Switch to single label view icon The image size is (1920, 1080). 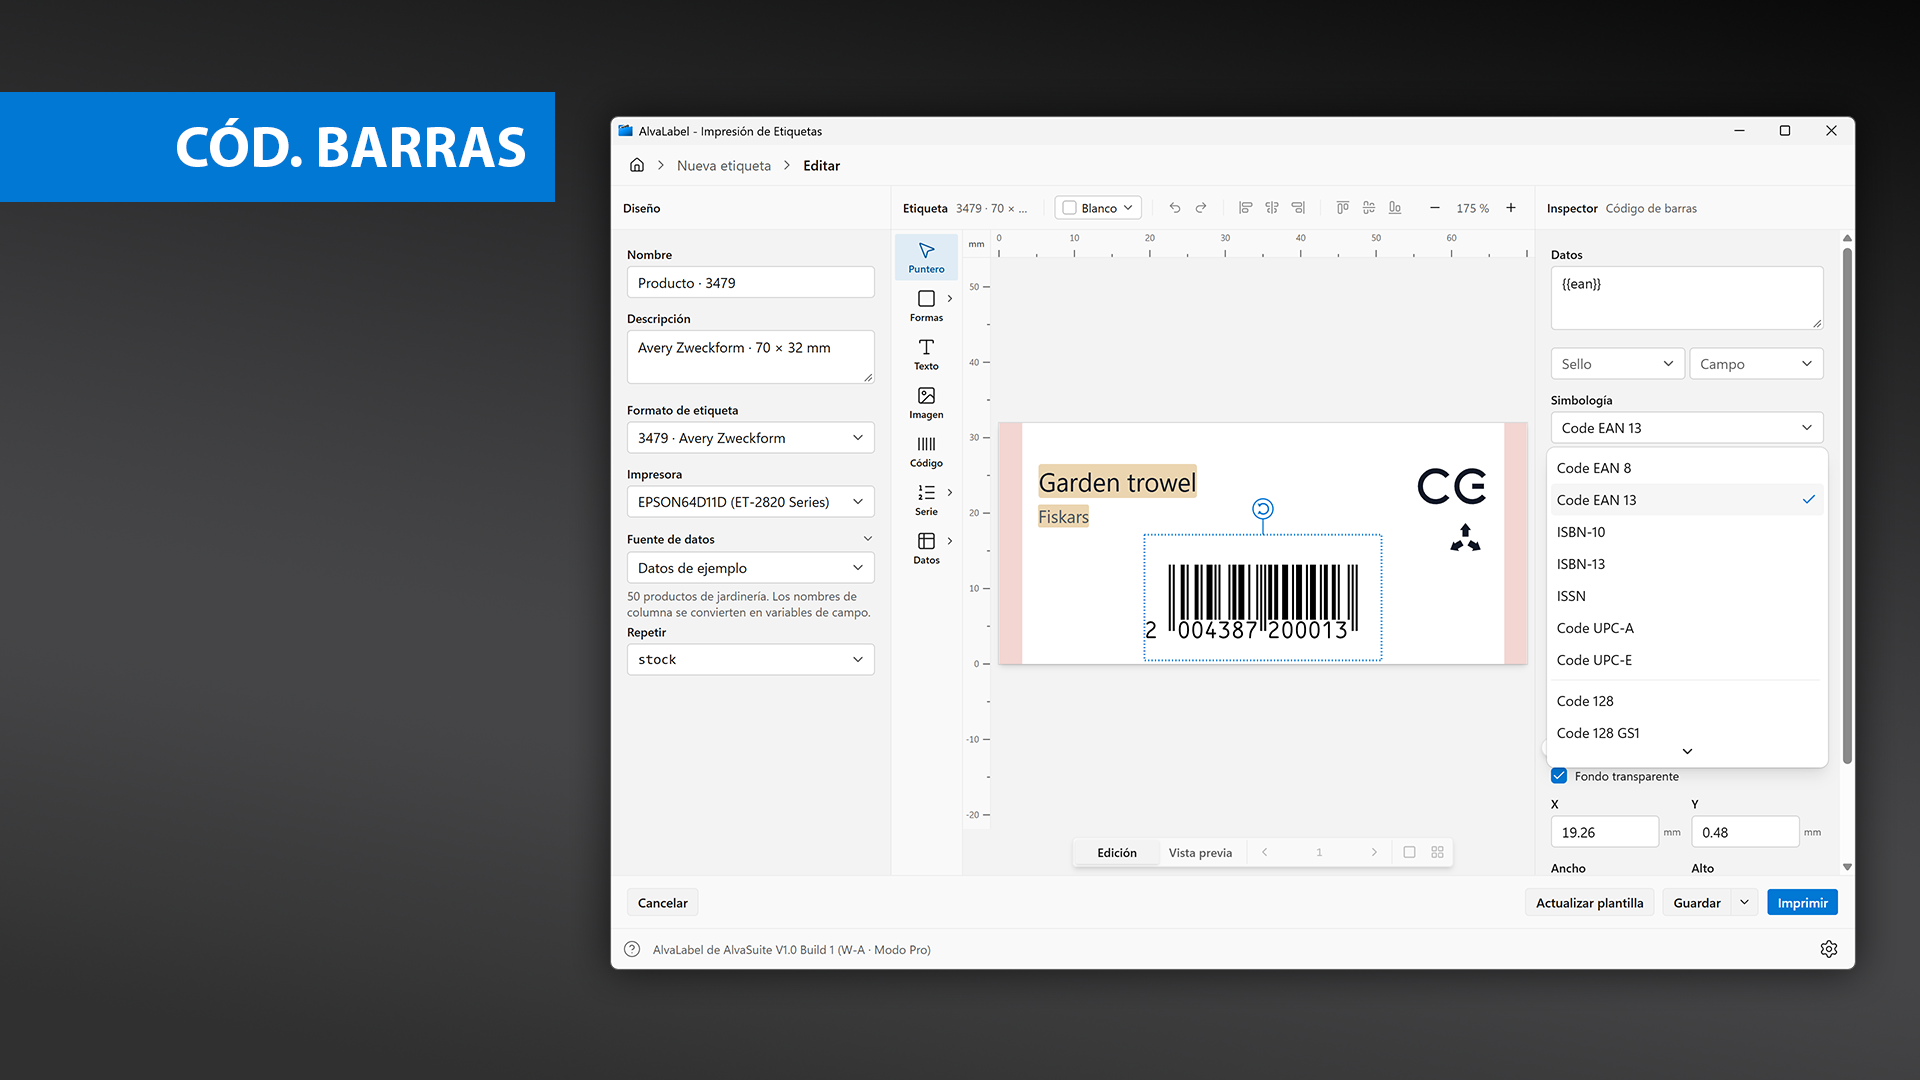(1409, 852)
